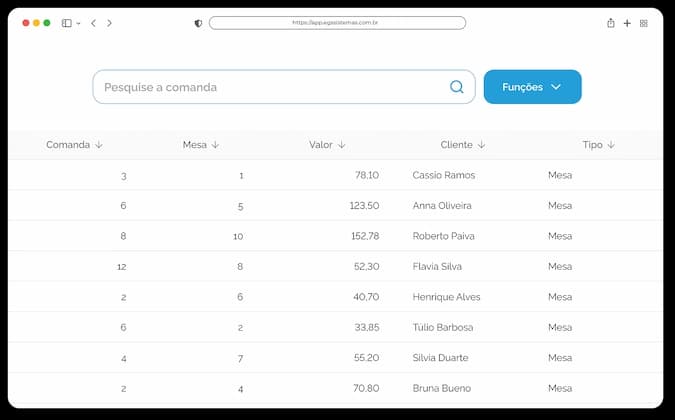This screenshot has width=675, height=420.
Task: Open the privacy shield icon
Action: tap(198, 23)
